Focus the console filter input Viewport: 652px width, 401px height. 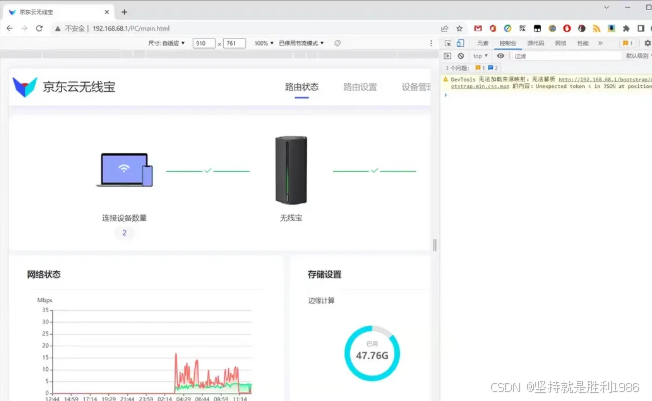pyautogui.click(x=567, y=56)
